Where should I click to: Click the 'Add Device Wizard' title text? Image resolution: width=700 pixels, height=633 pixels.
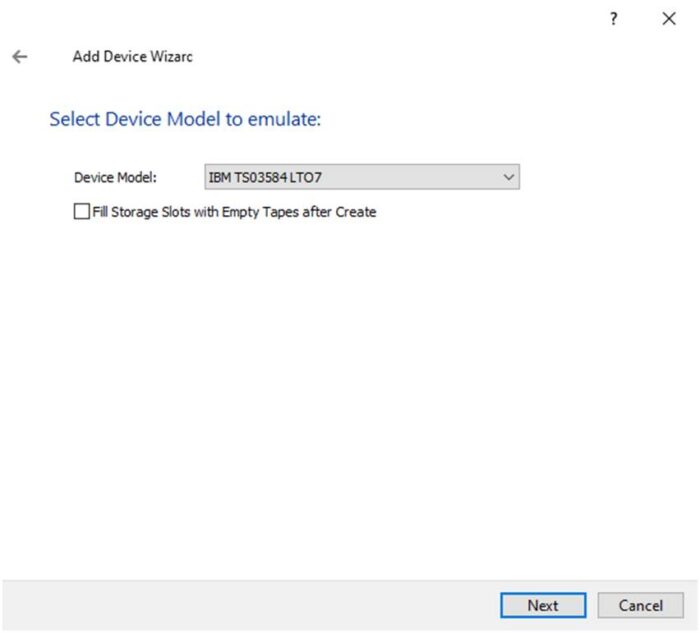point(132,57)
